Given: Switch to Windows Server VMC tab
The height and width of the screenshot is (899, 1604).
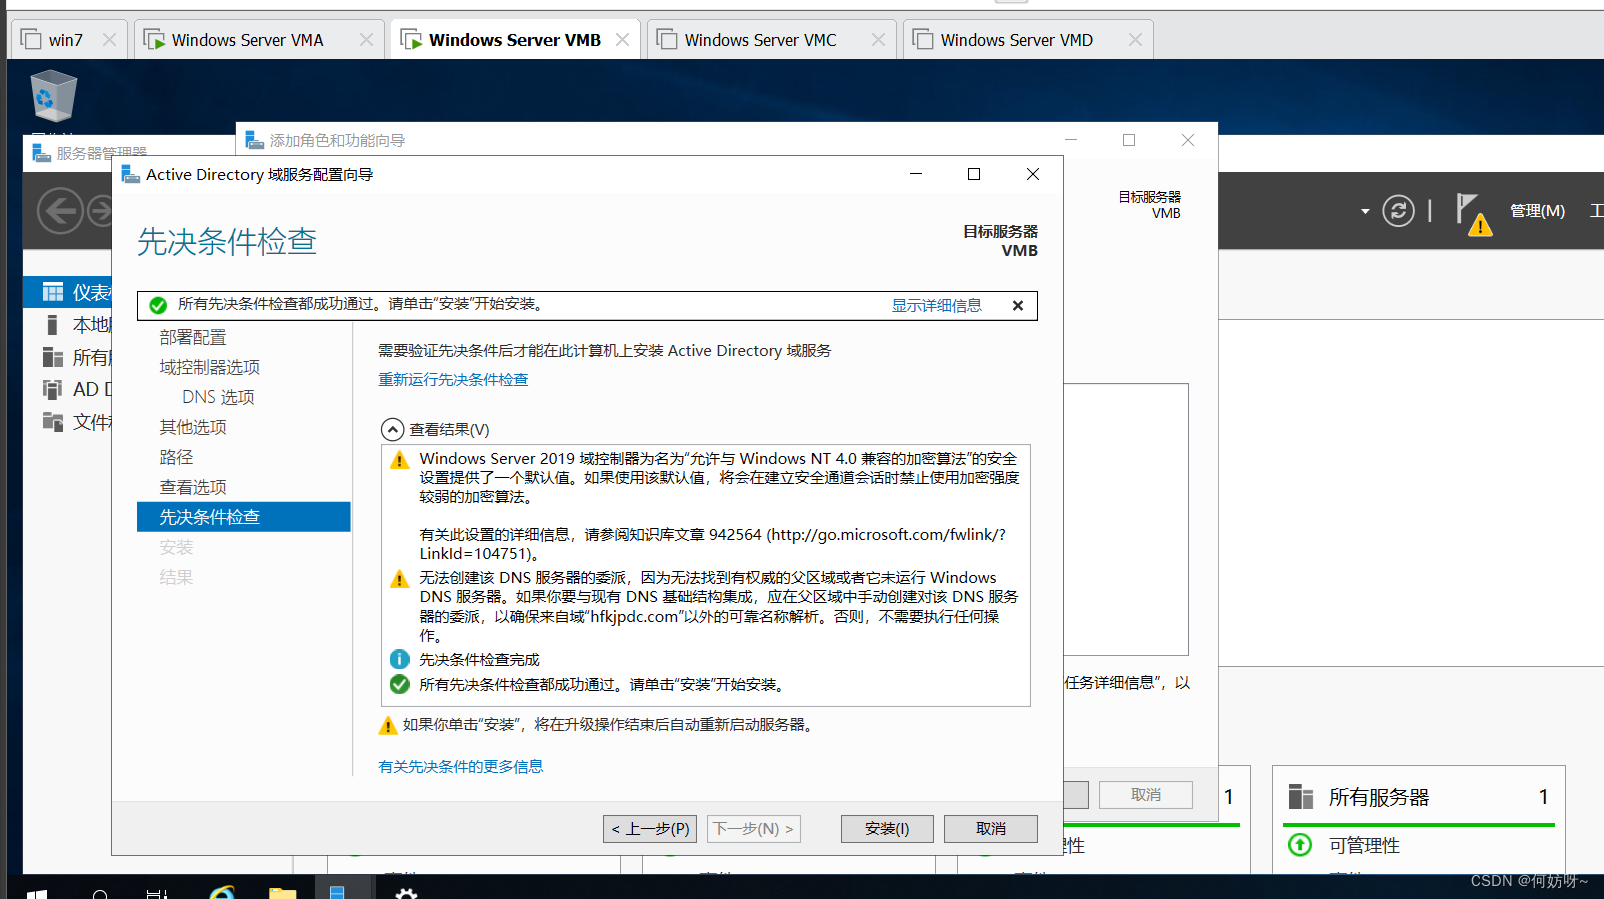Looking at the screenshot, I should [759, 40].
